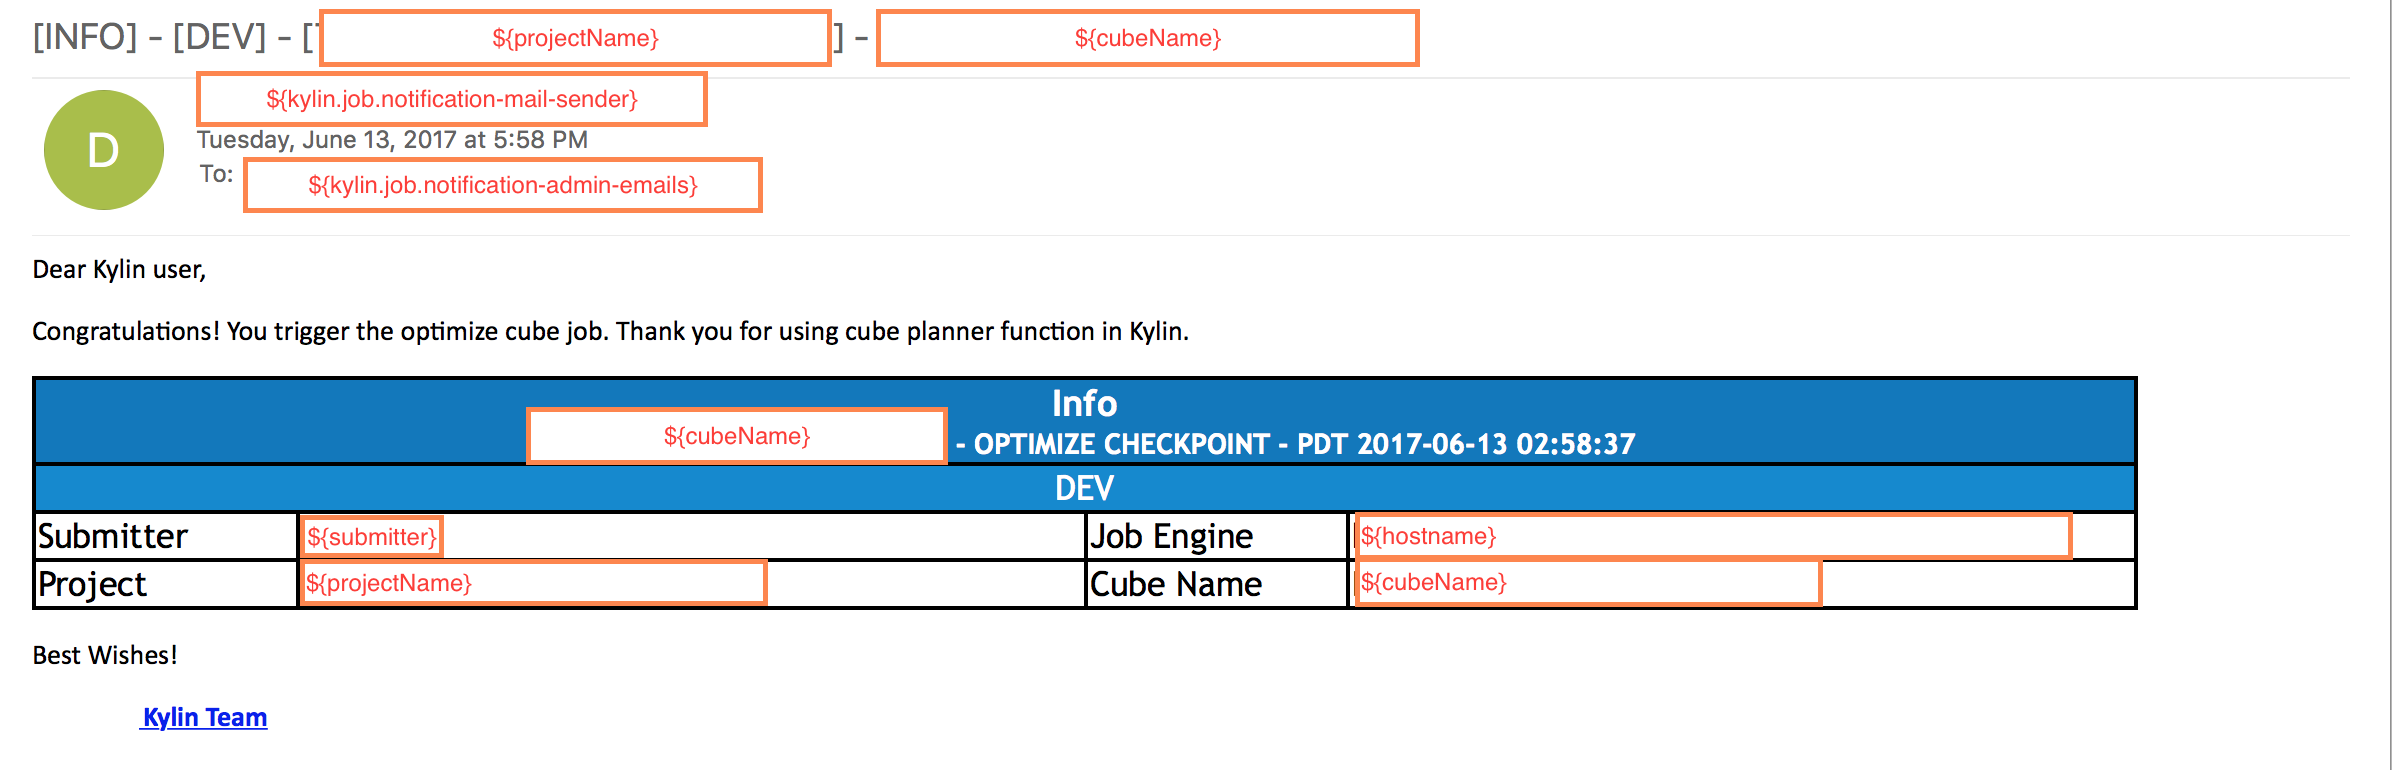Select the projectName placeholder in subject line
The height and width of the screenshot is (770, 2392).
(575, 38)
